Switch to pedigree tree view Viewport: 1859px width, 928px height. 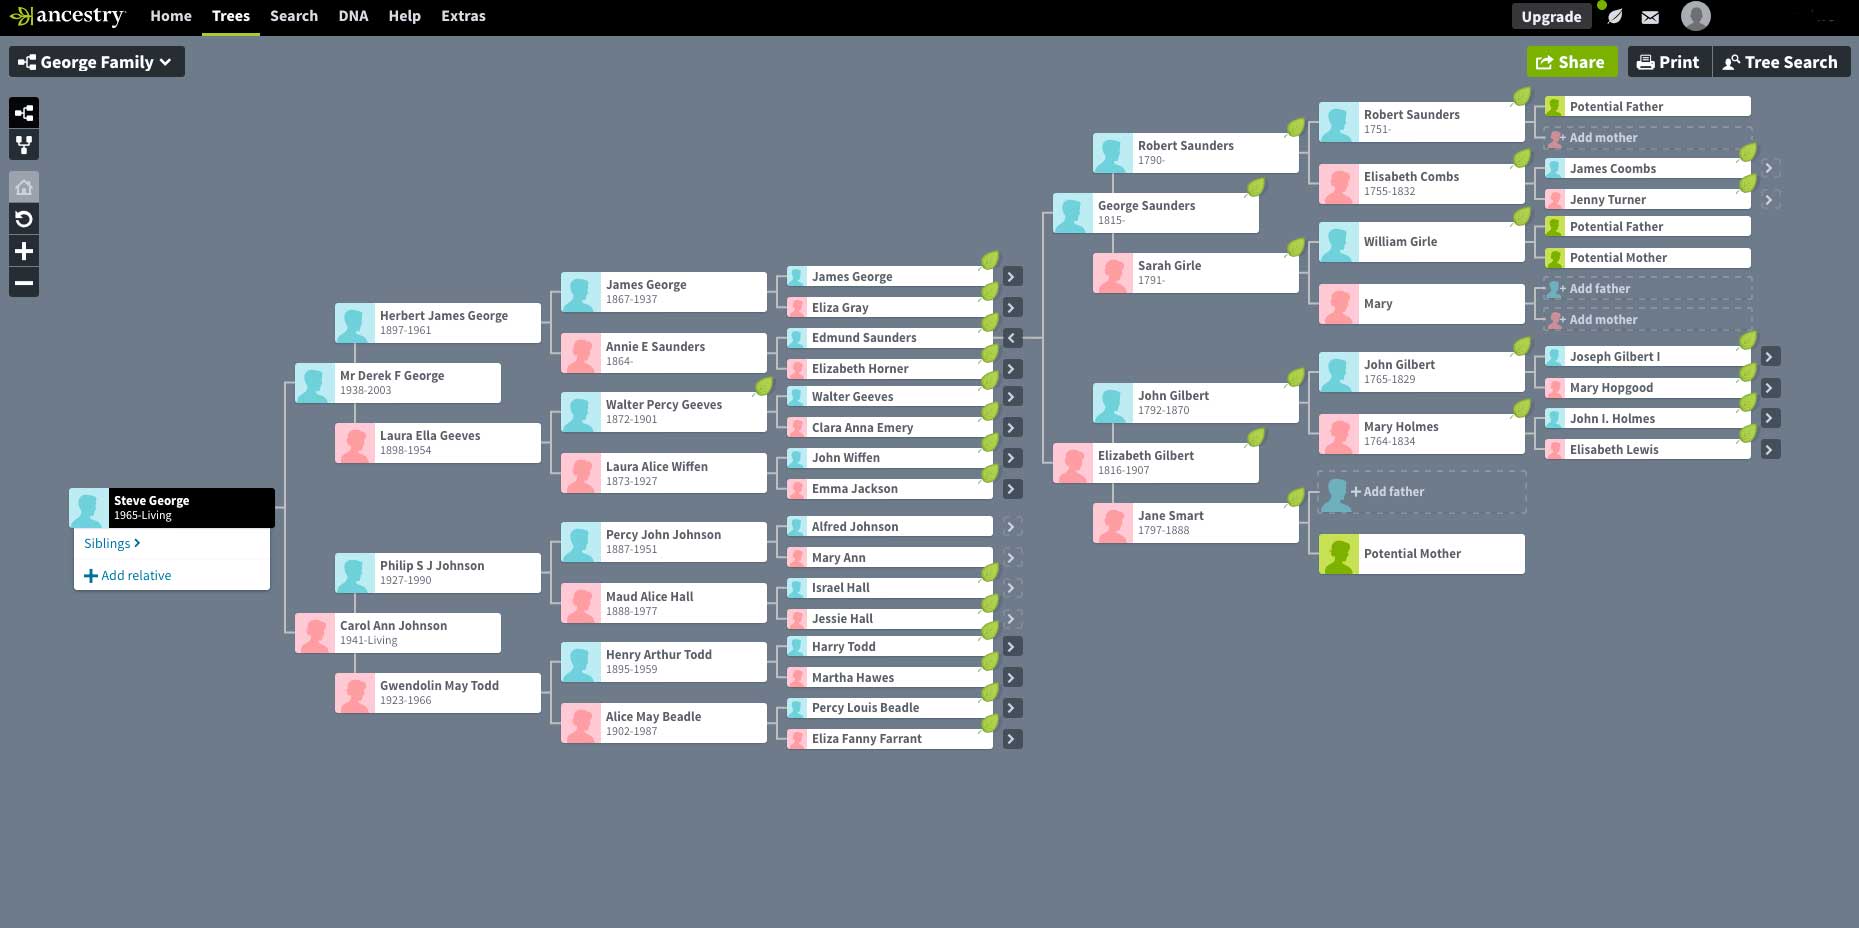24,113
